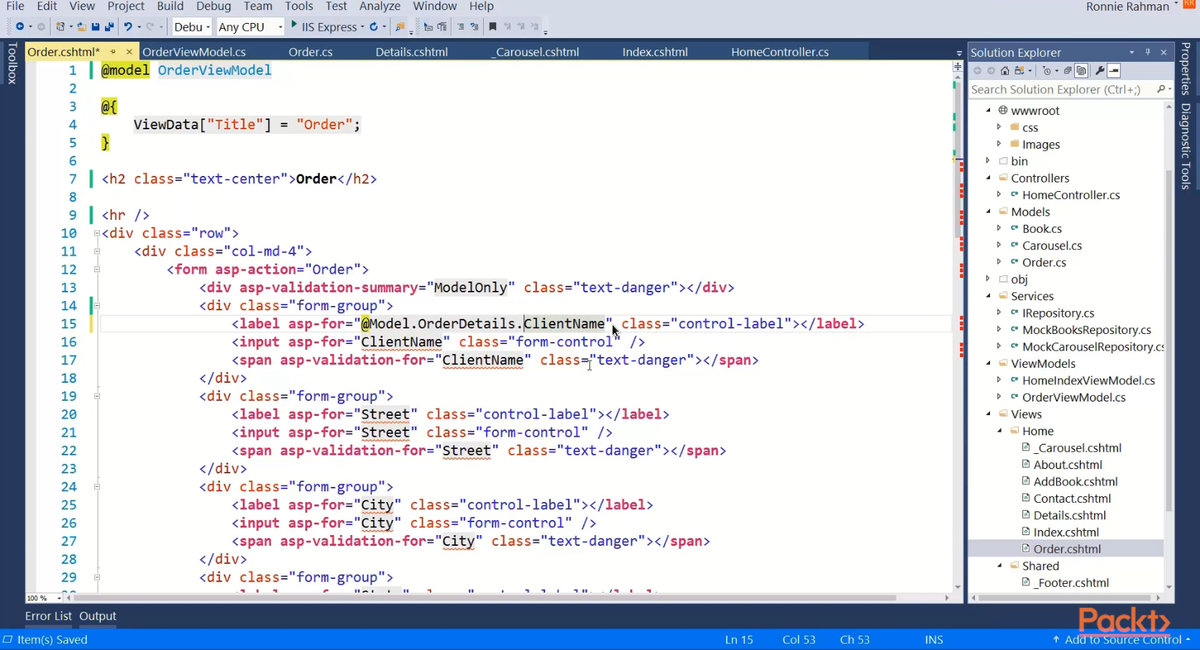
Task: Click the search magnifier in Solution Explorer
Action: click(x=1160, y=89)
